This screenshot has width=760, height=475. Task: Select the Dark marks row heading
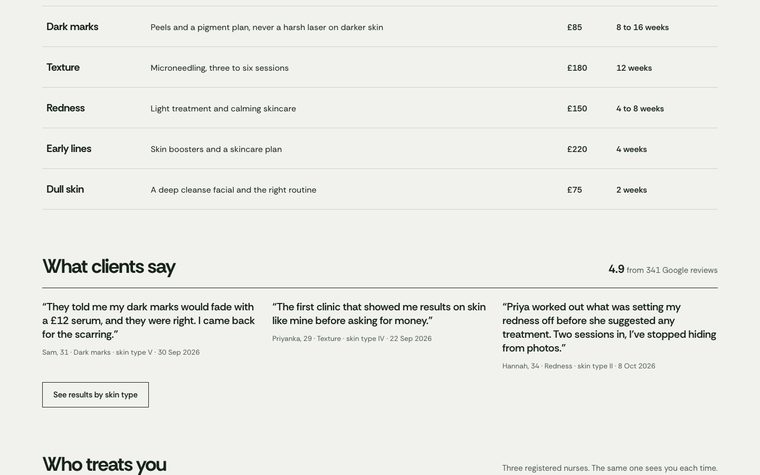point(72,27)
